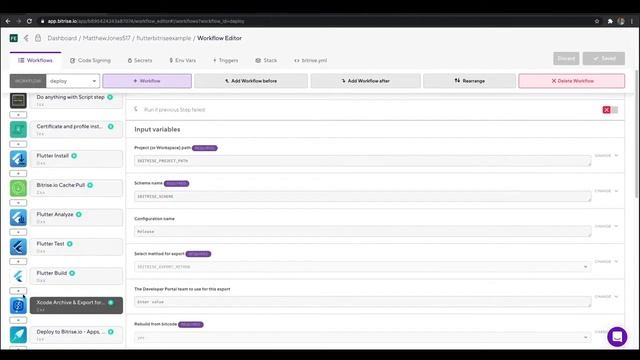Select the Bitrise.io Cache:Pull step icon
Image resolution: width=640 pixels, height=360 pixels.
[18, 188]
